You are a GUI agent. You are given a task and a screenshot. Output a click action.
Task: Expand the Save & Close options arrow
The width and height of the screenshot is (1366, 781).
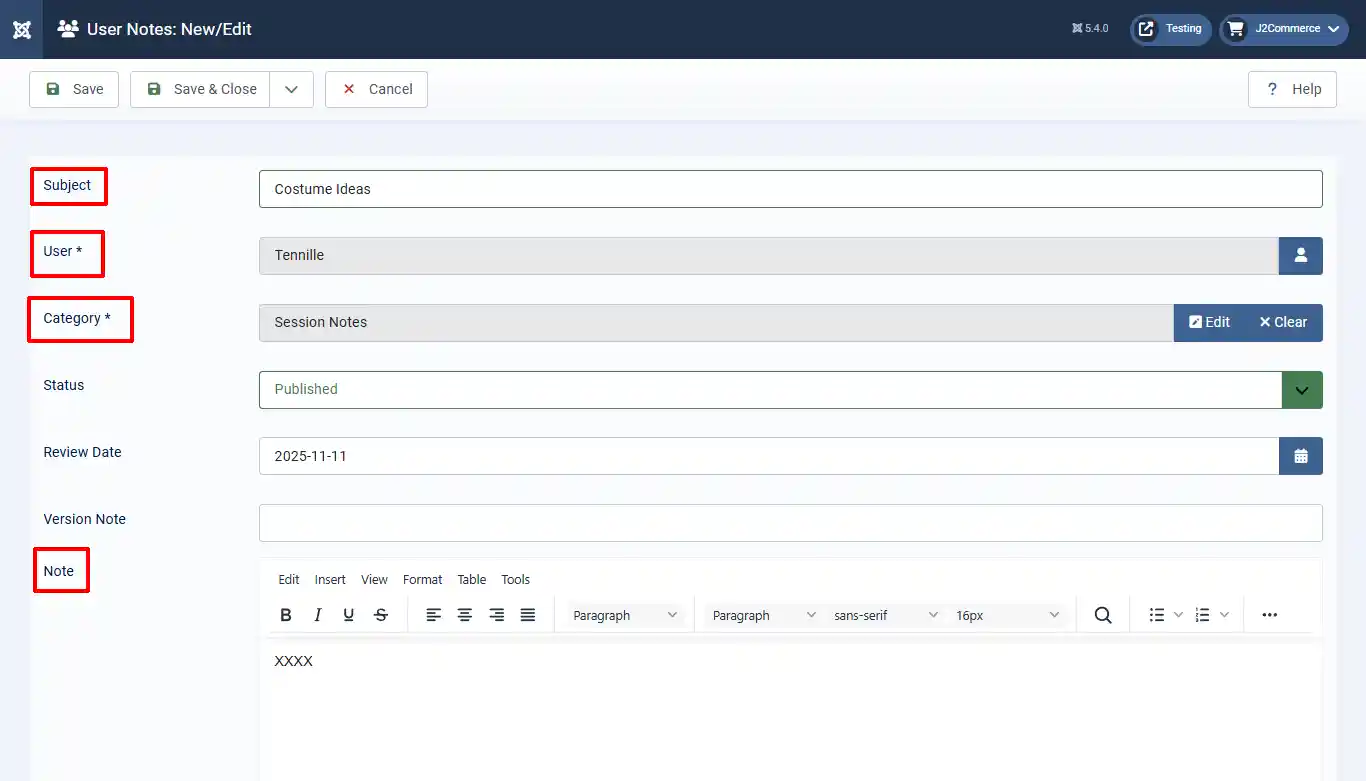click(291, 89)
